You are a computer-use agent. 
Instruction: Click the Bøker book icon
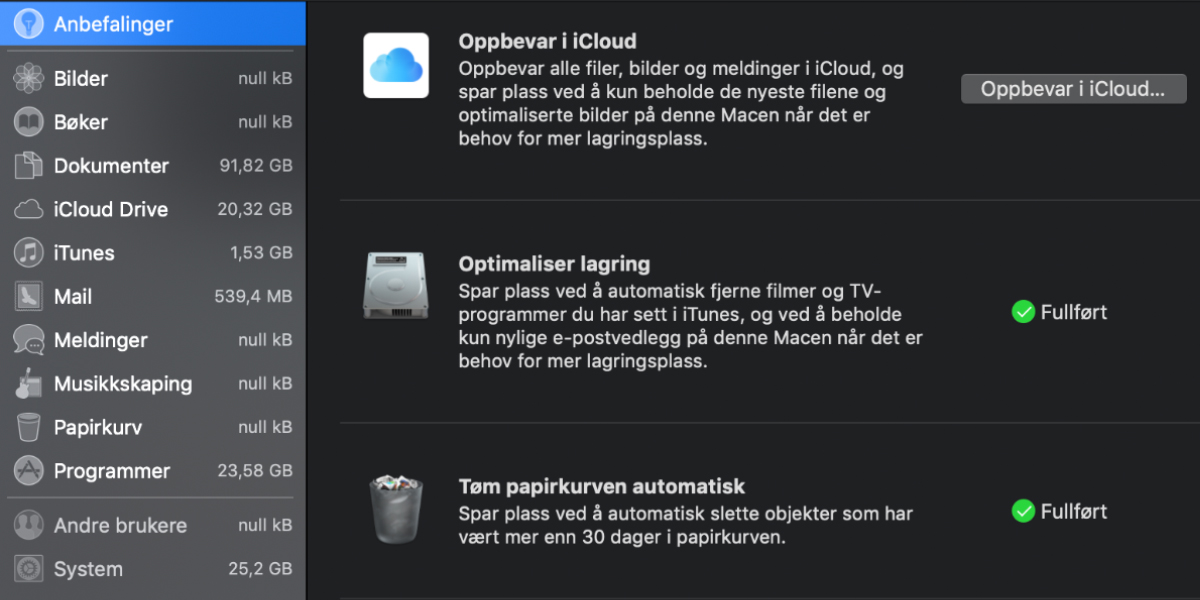tap(28, 122)
